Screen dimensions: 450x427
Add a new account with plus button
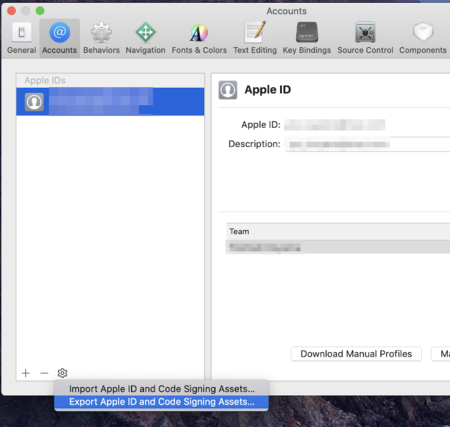(26, 373)
